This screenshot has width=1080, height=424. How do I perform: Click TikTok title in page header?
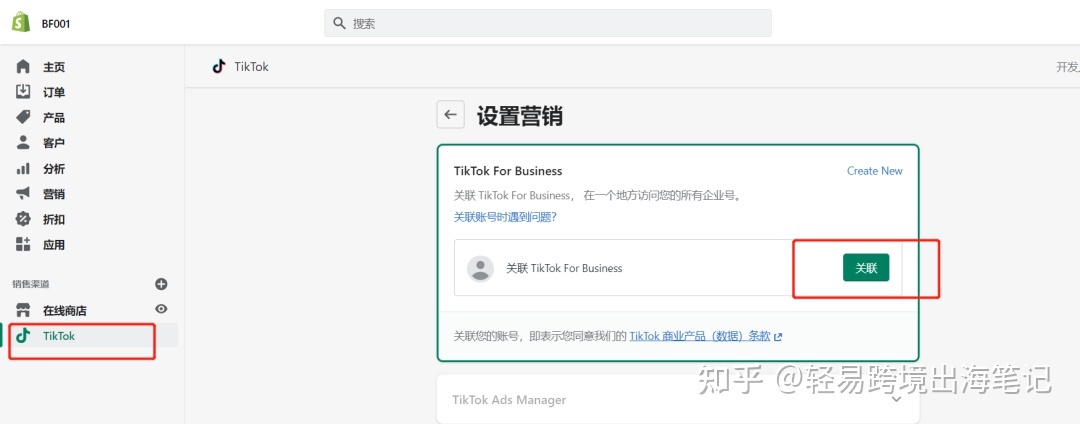[x=251, y=67]
